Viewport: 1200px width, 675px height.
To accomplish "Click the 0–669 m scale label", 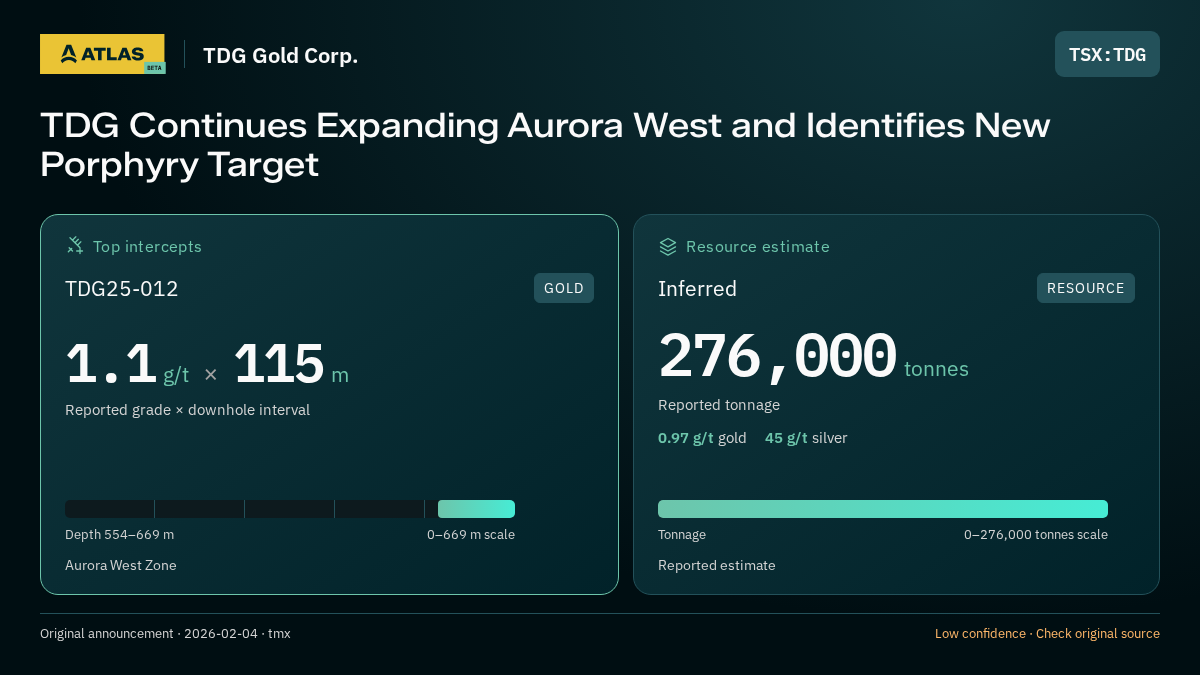I will (471, 535).
